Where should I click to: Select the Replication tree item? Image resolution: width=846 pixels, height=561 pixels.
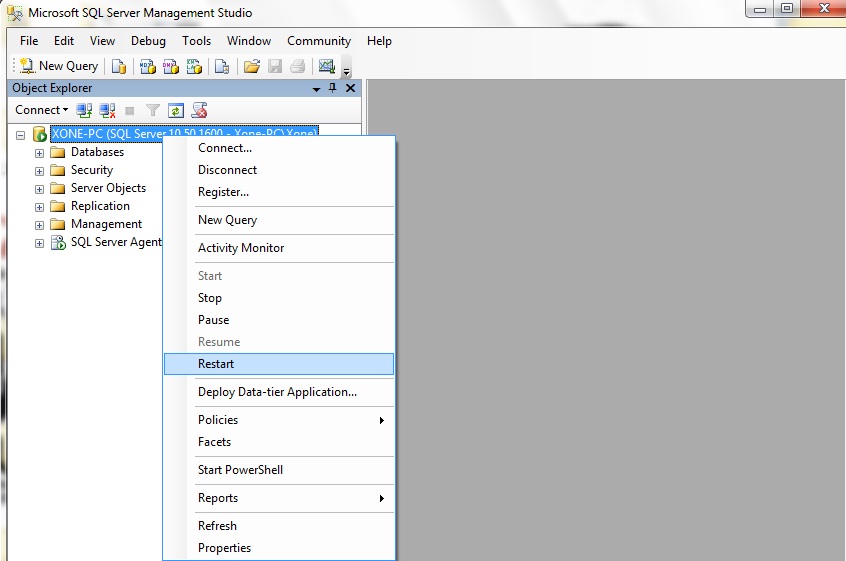coord(100,206)
